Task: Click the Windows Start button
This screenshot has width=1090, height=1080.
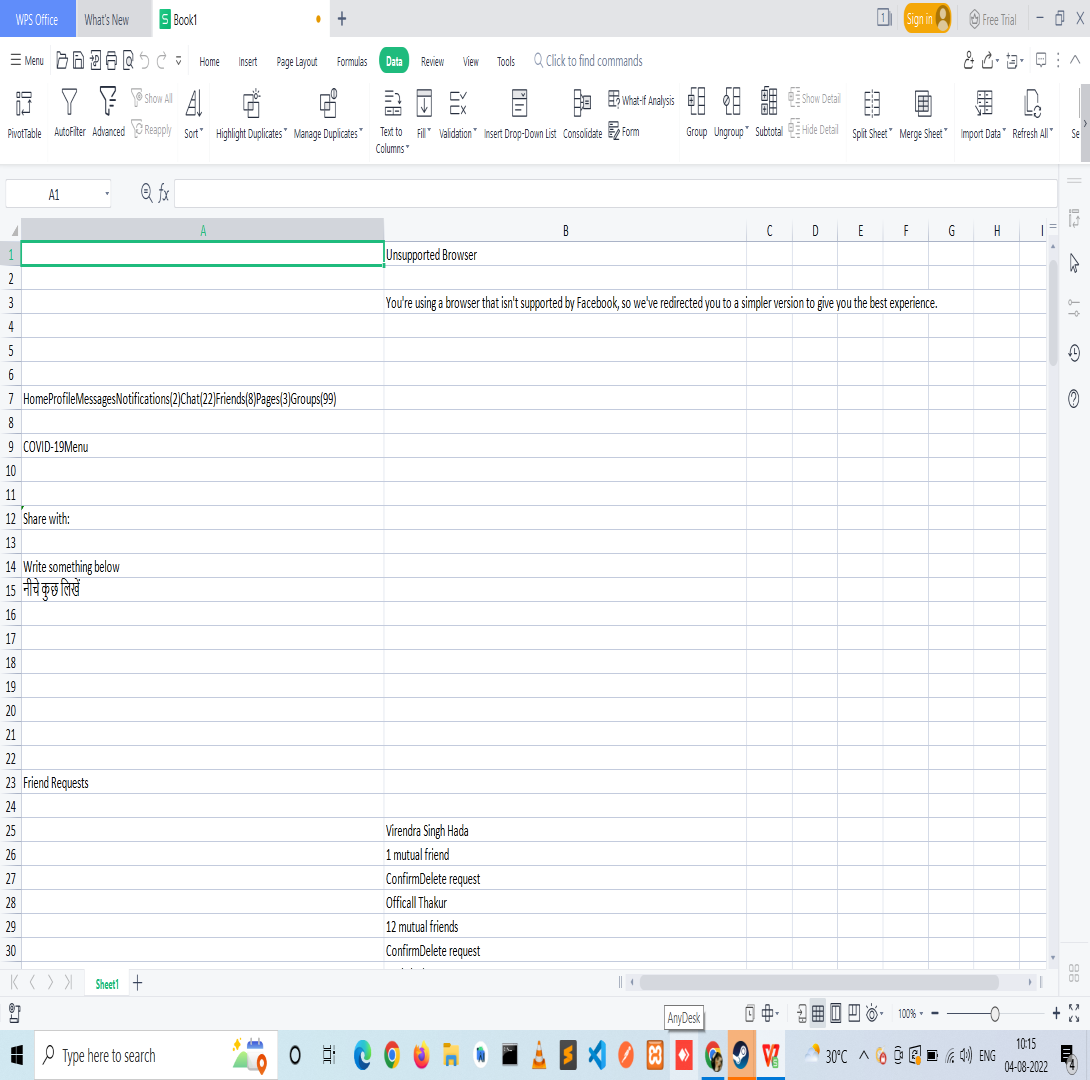Action: [17, 1056]
